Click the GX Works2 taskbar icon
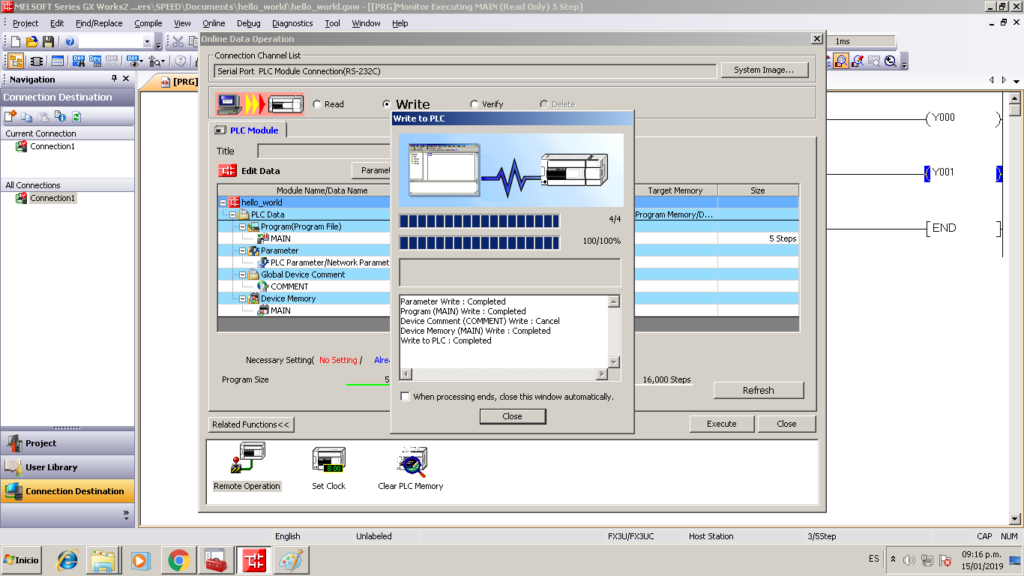 tap(254, 560)
